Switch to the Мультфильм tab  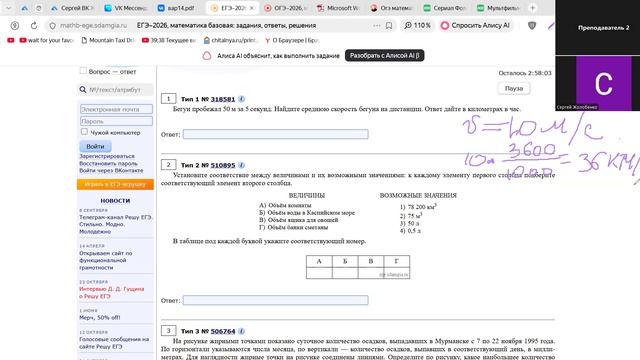498,8
